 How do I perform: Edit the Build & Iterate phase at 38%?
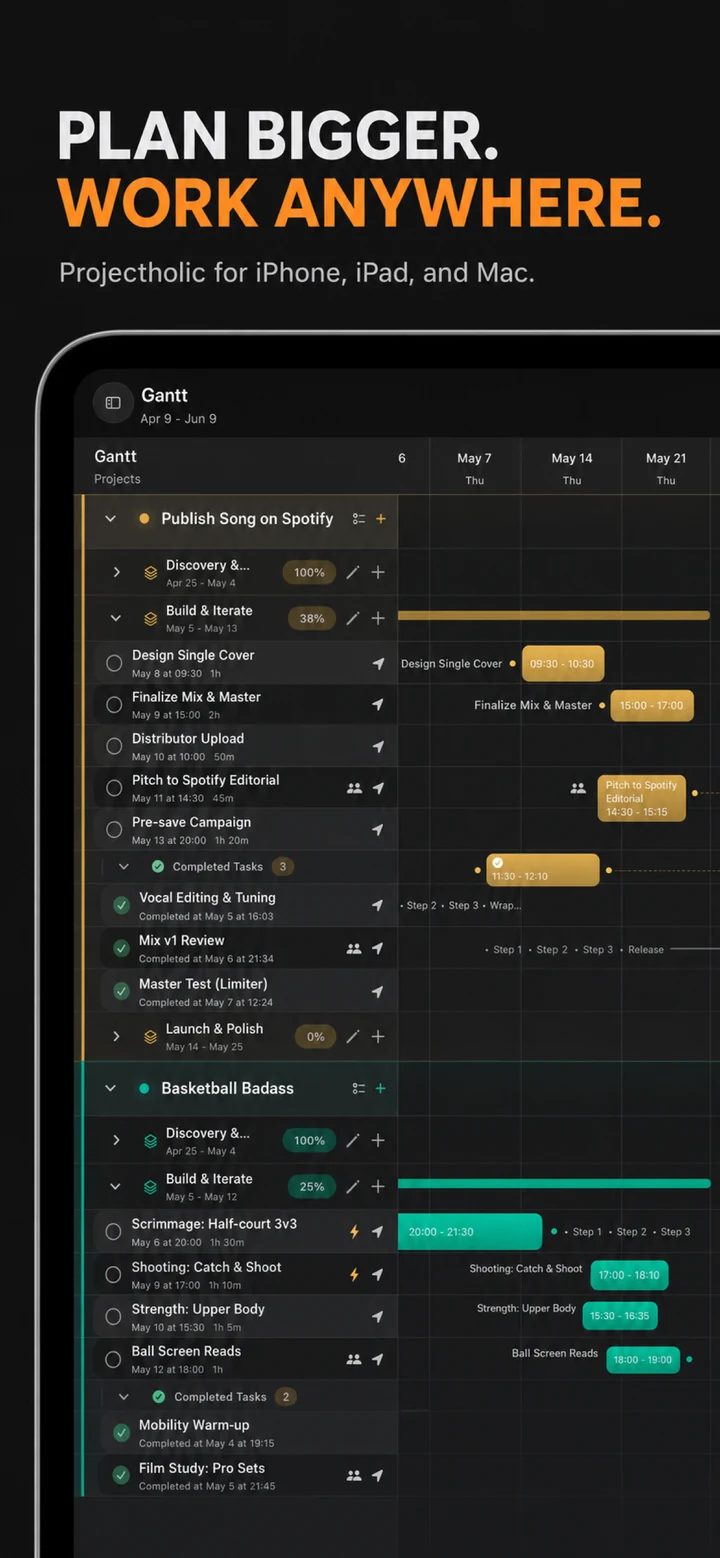point(353,619)
